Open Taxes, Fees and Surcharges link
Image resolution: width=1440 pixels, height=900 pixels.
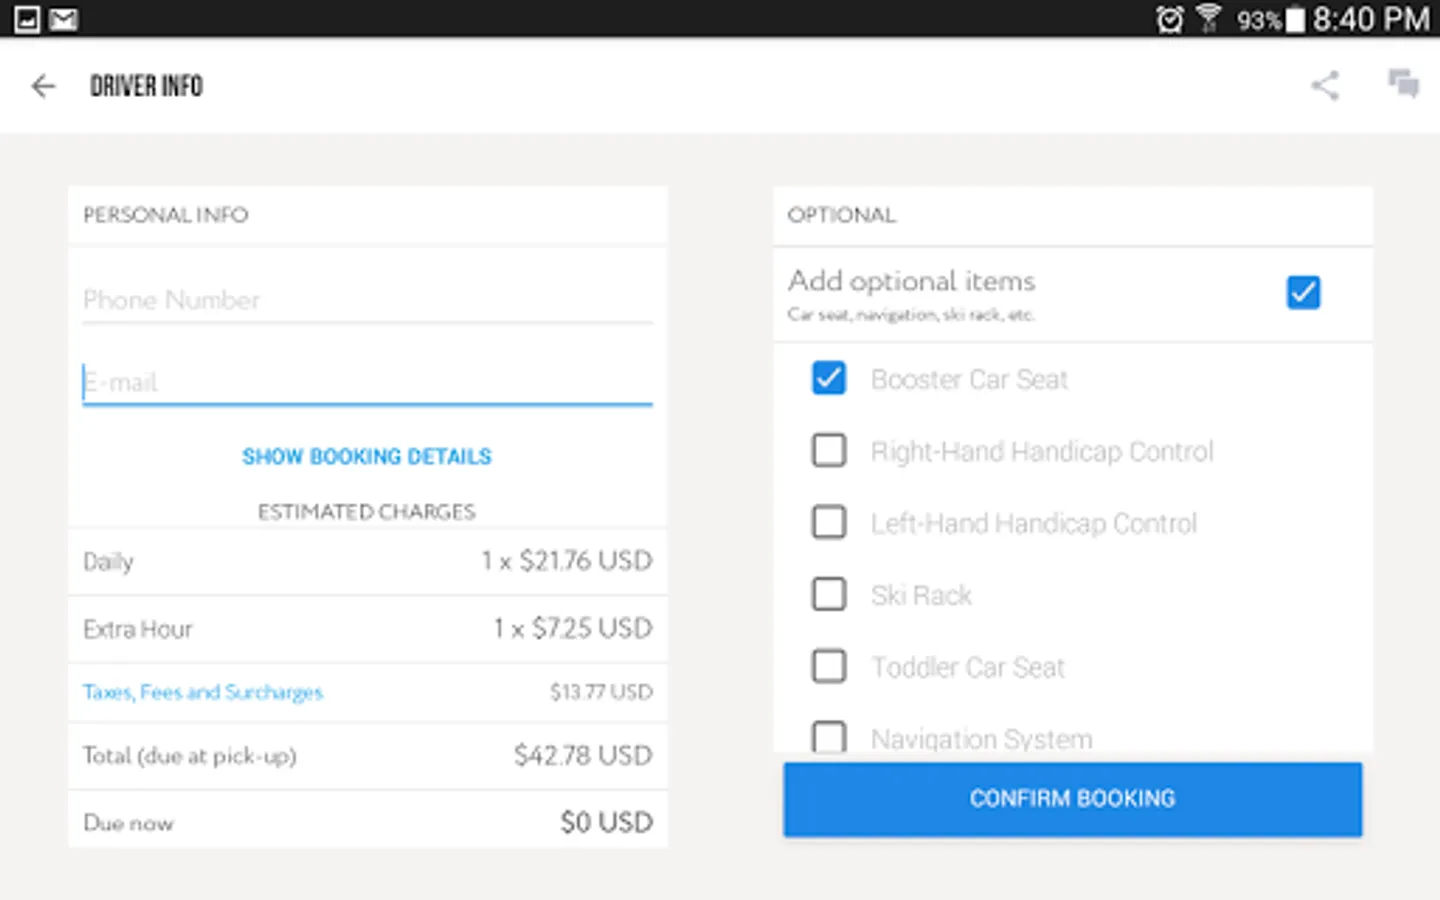pos(203,692)
